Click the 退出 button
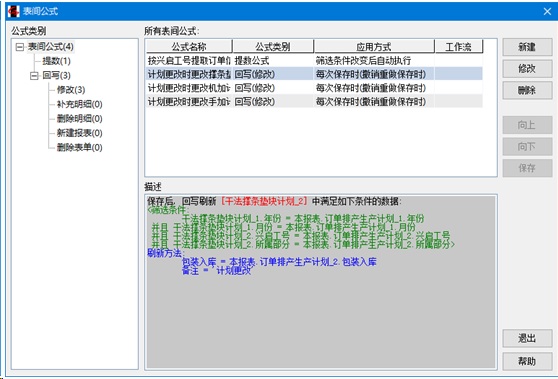The image size is (558, 379). coord(527,338)
